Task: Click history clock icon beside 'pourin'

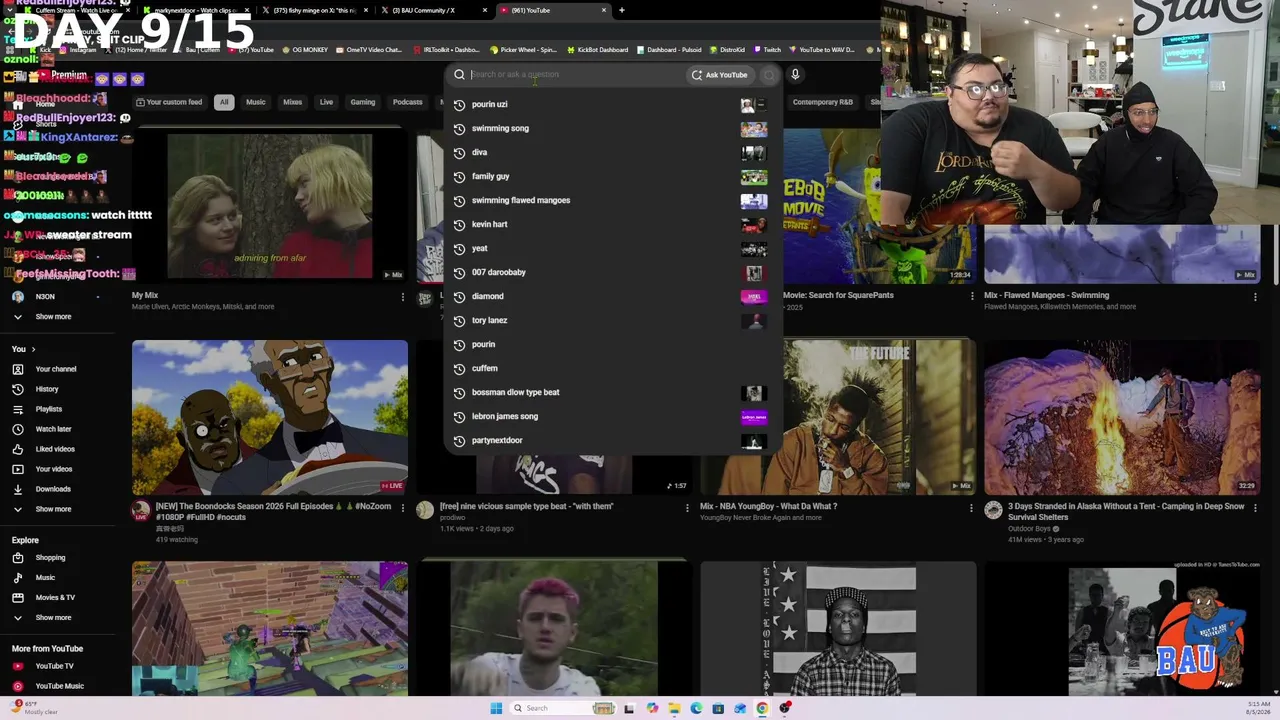Action: tap(459, 344)
